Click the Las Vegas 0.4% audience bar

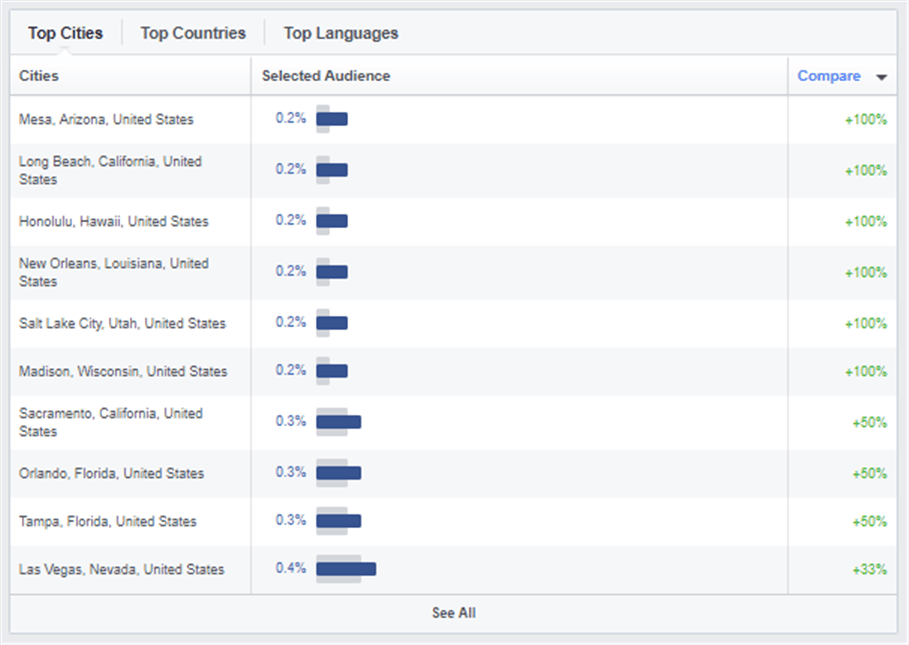(x=346, y=569)
